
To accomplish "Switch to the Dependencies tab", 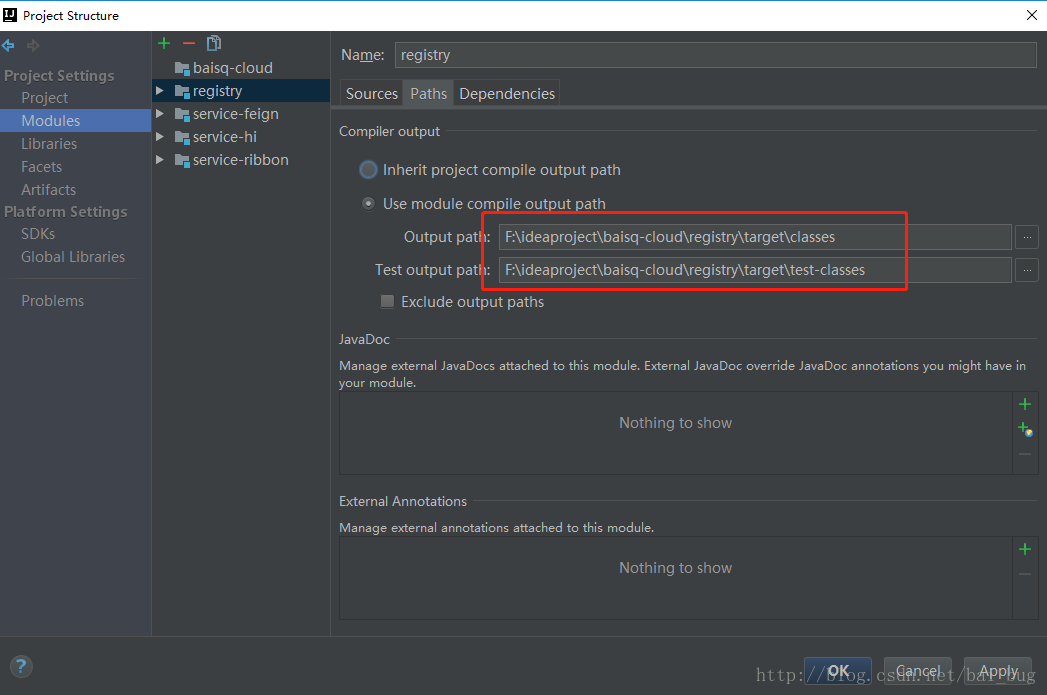I will (x=507, y=93).
